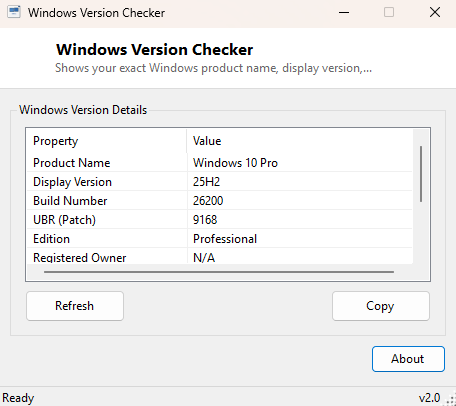Copy the version details
Viewport: 456px width, 406px height.
tap(381, 306)
